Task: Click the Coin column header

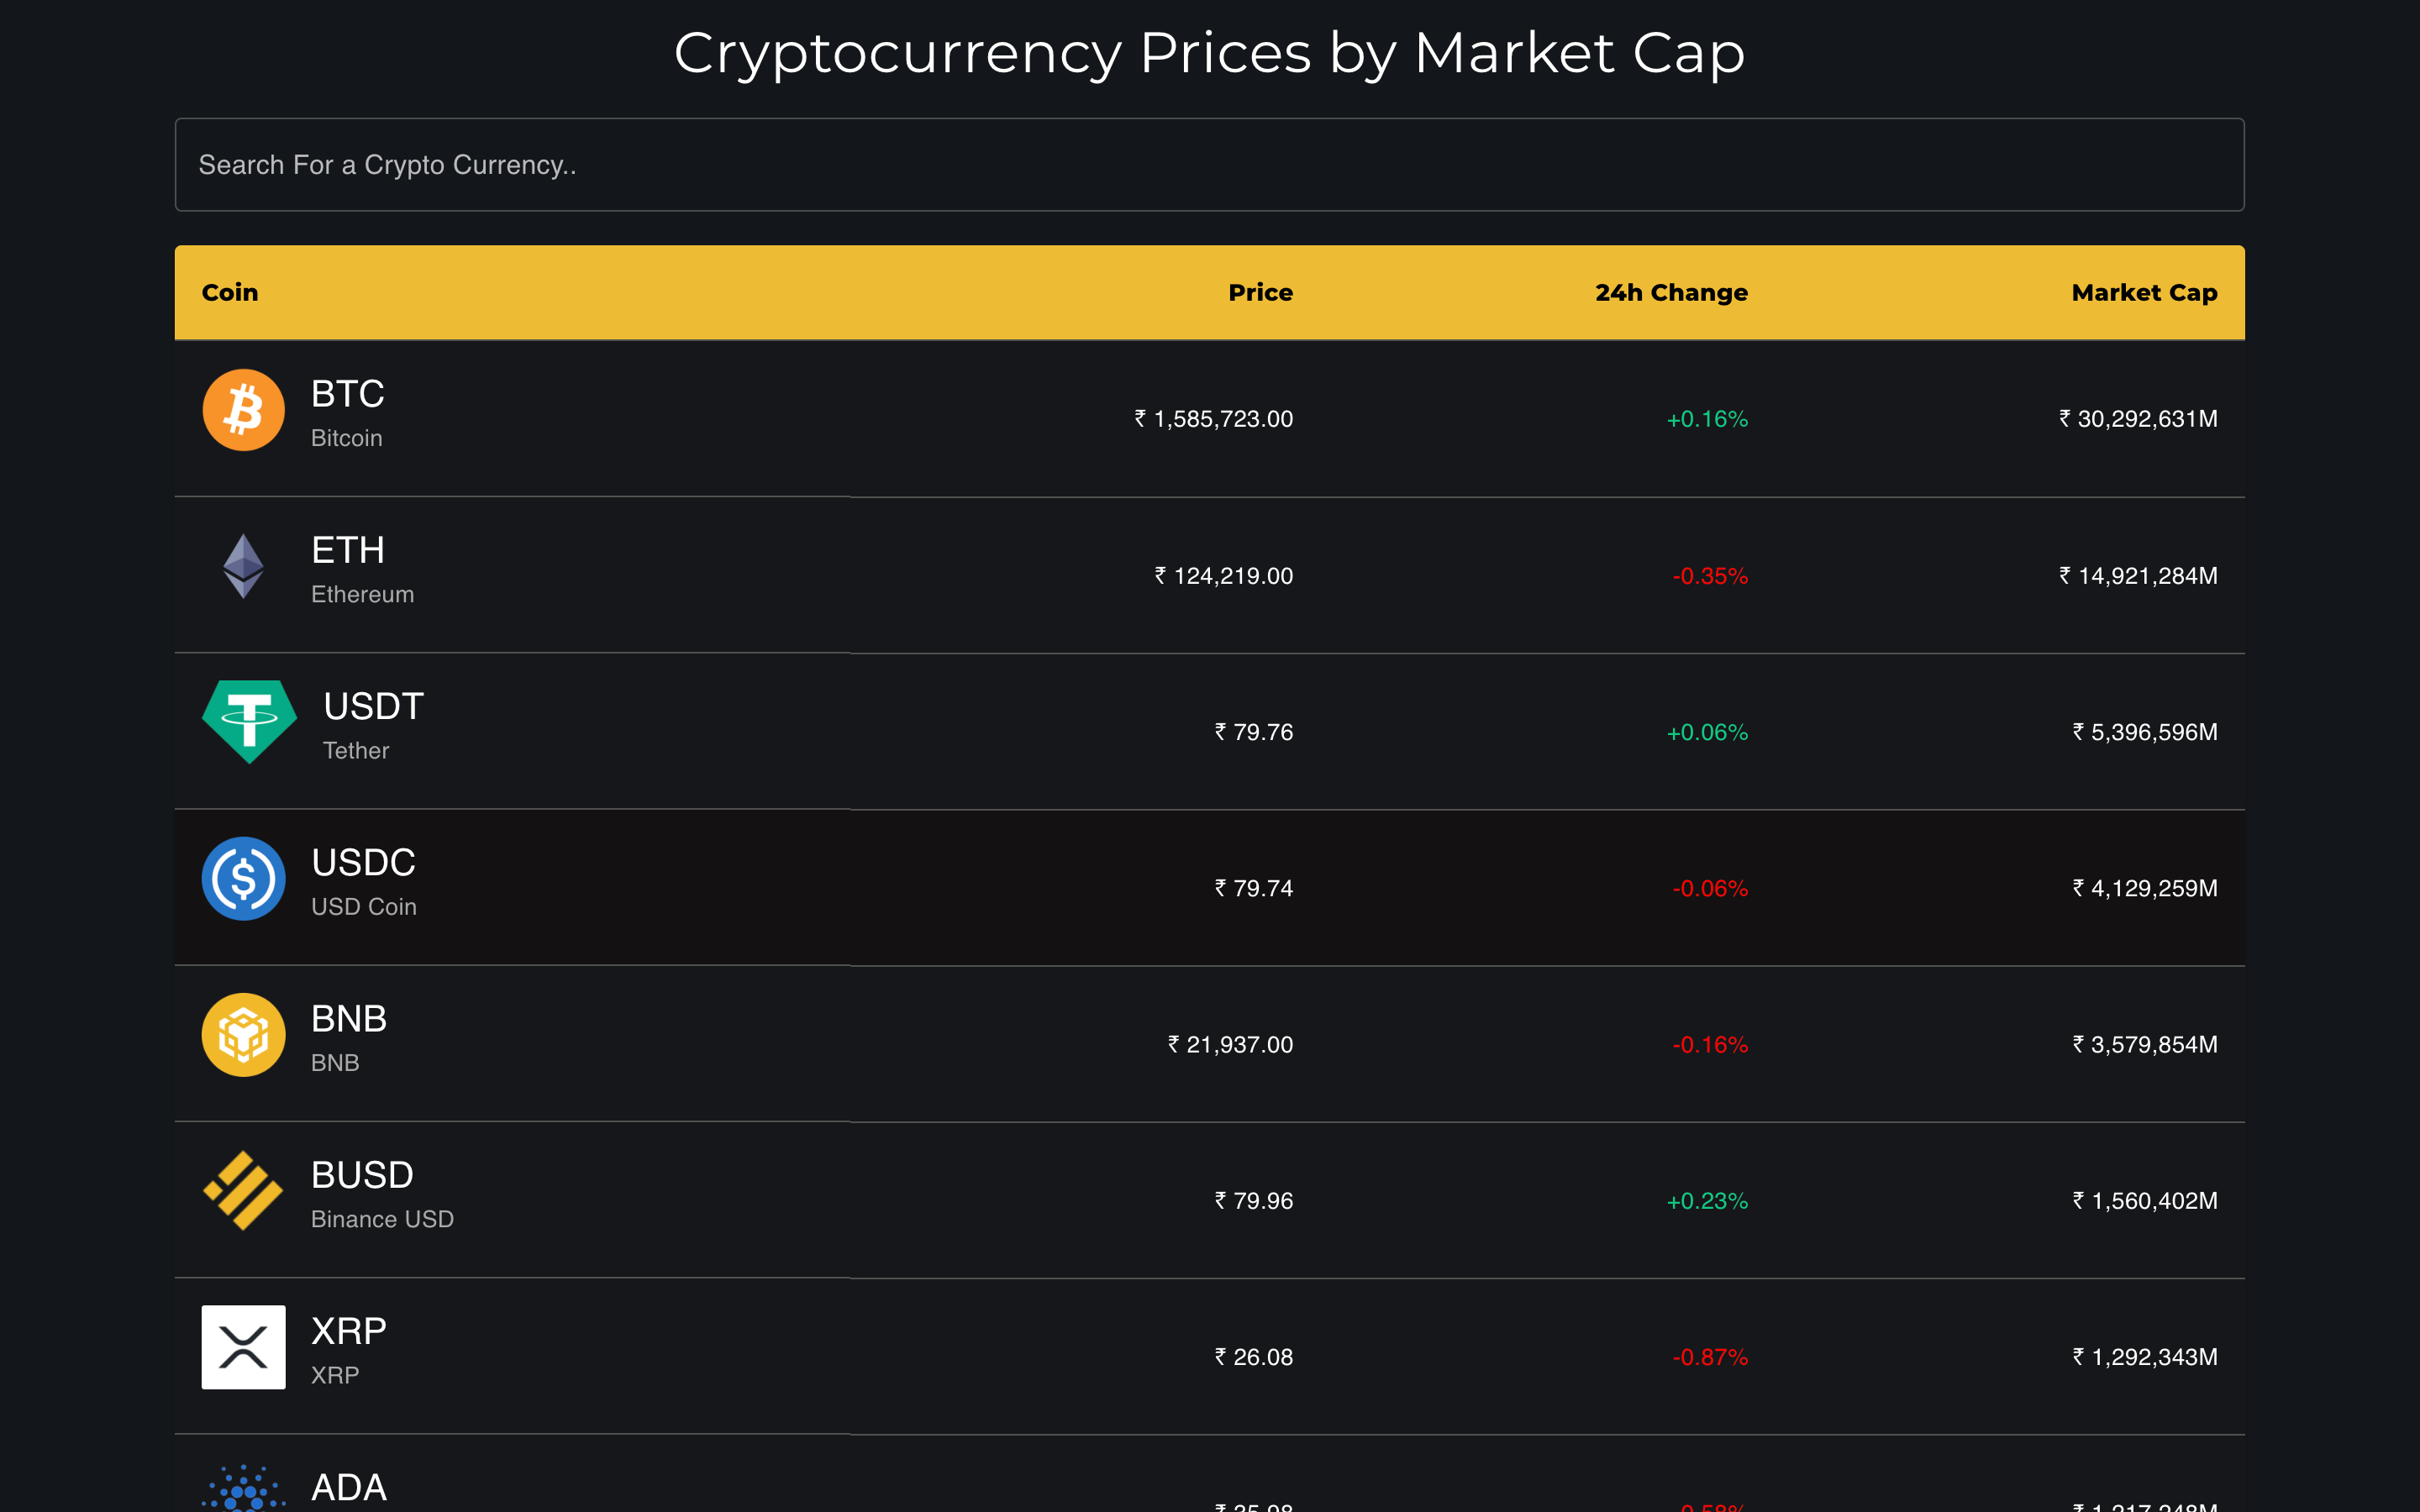Action: click(x=229, y=292)
